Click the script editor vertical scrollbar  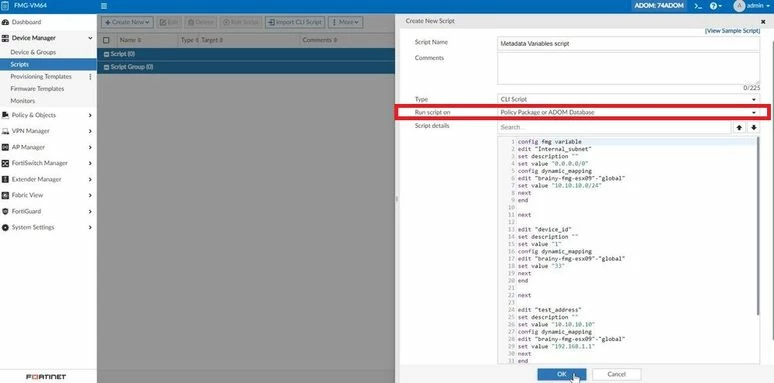coord(758,227)
